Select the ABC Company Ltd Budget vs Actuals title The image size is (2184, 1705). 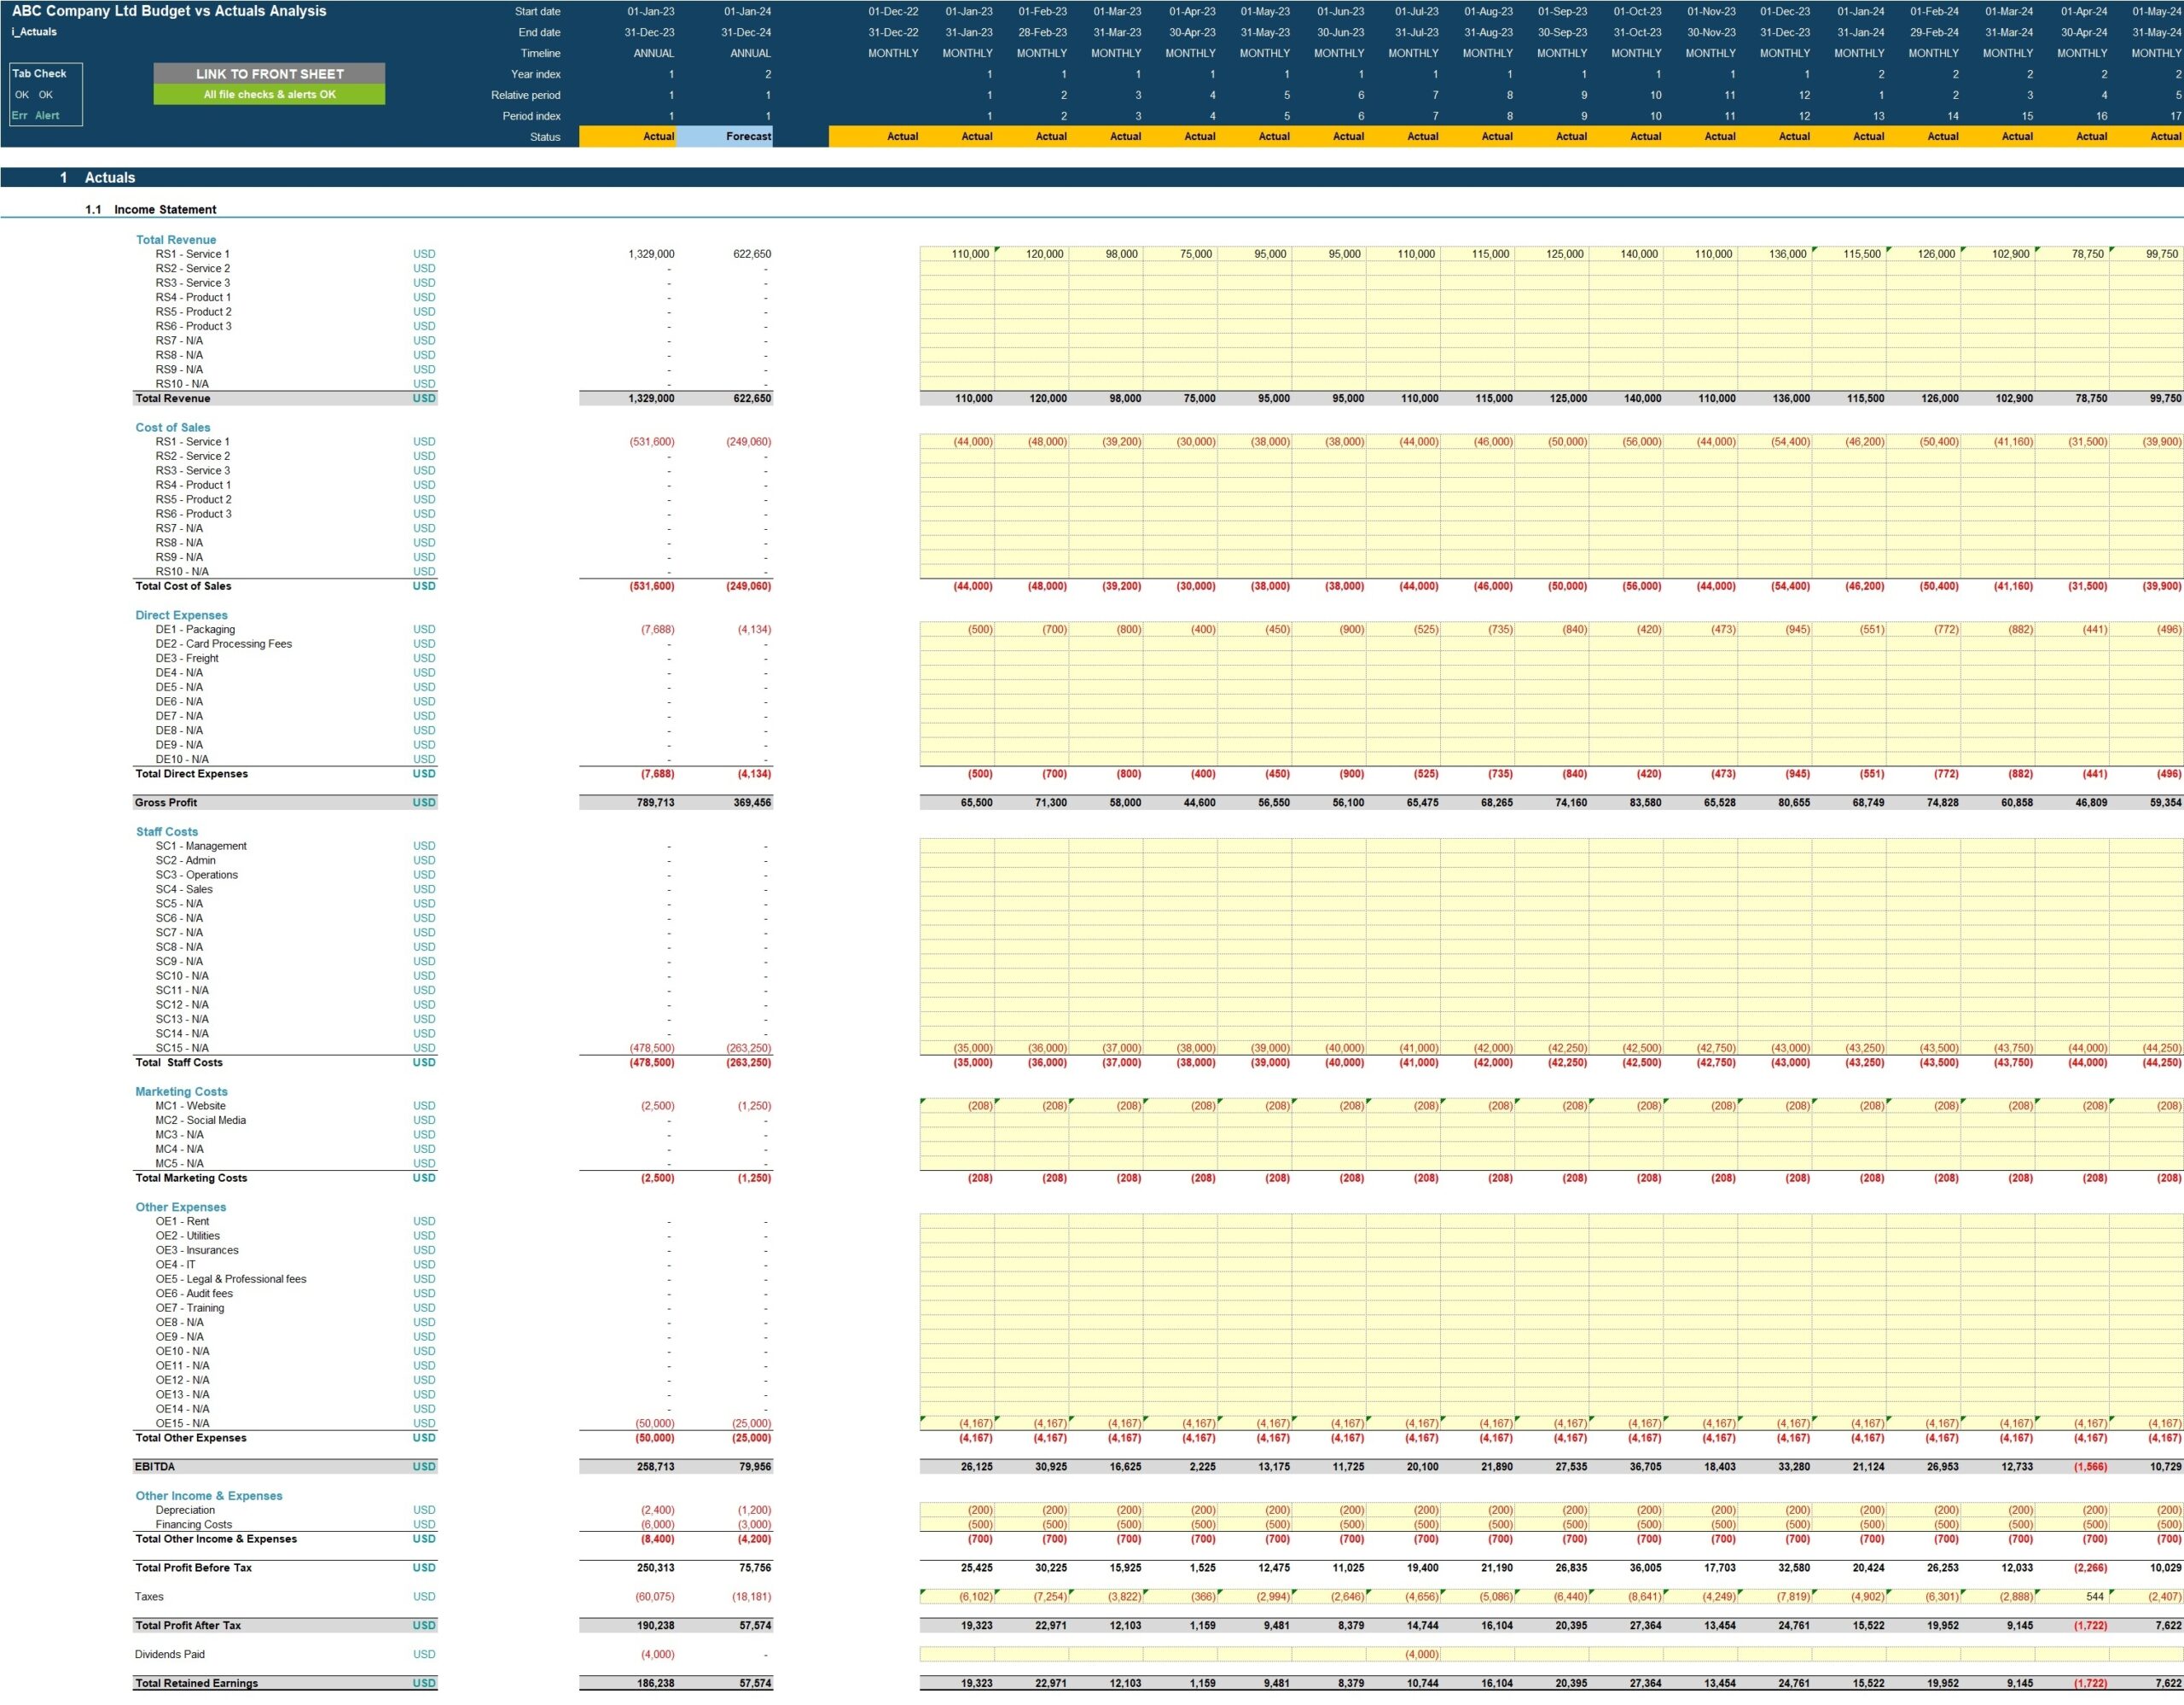click(x=169, y=11)
